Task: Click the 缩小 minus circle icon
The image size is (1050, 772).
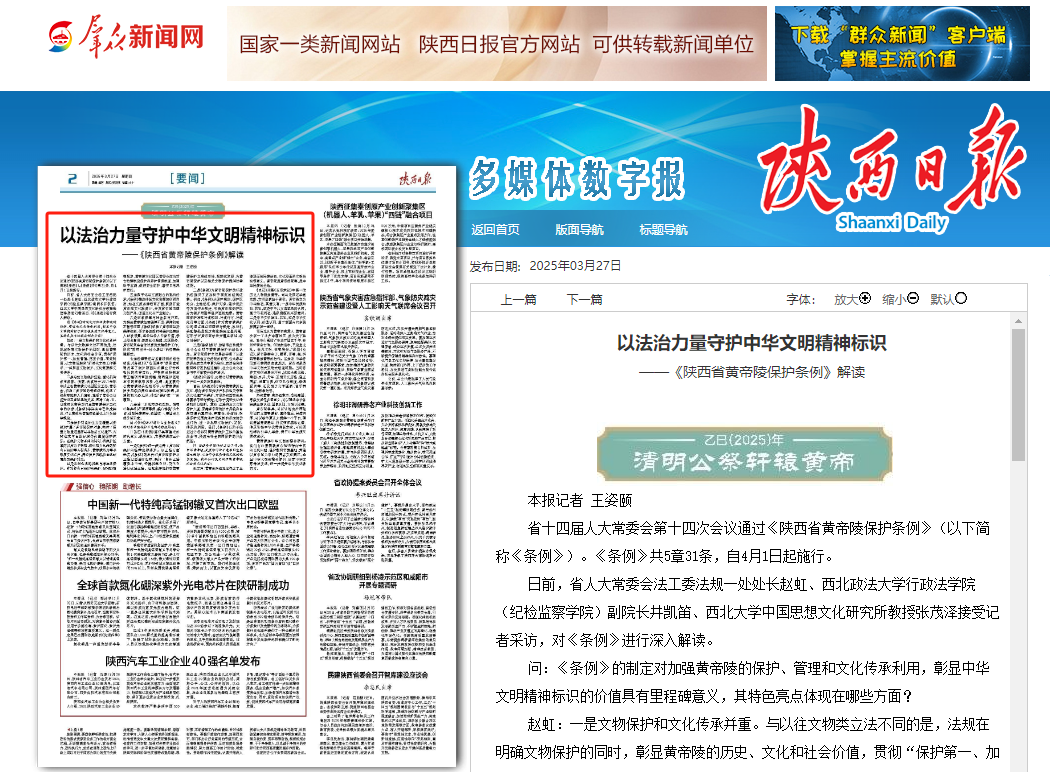Action: [913, 299]
